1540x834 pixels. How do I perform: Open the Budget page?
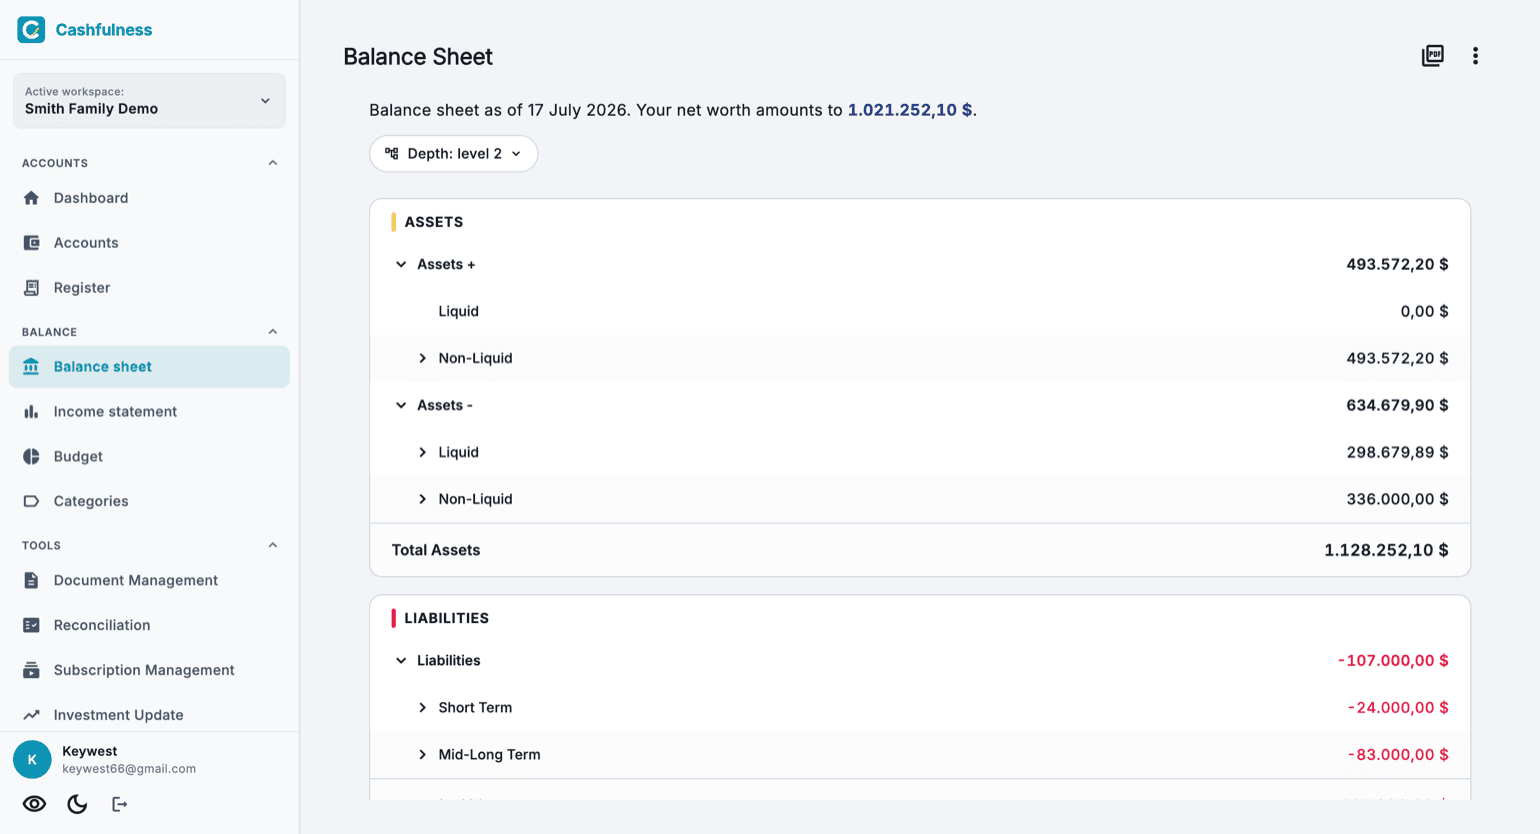point(149,457)
